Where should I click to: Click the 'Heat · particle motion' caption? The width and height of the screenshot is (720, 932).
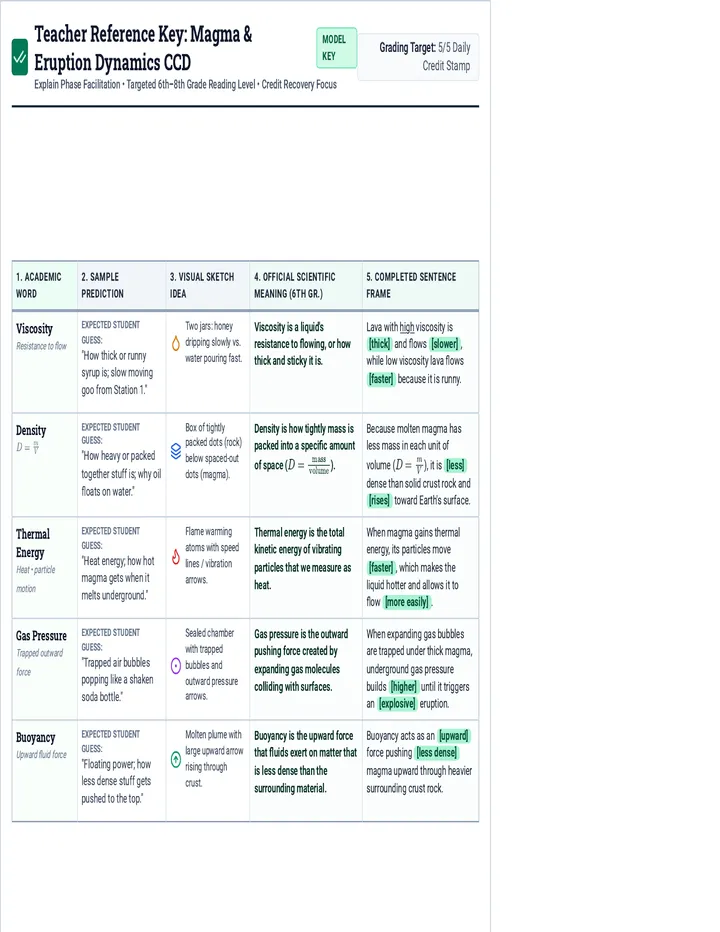tap(36, 579)
